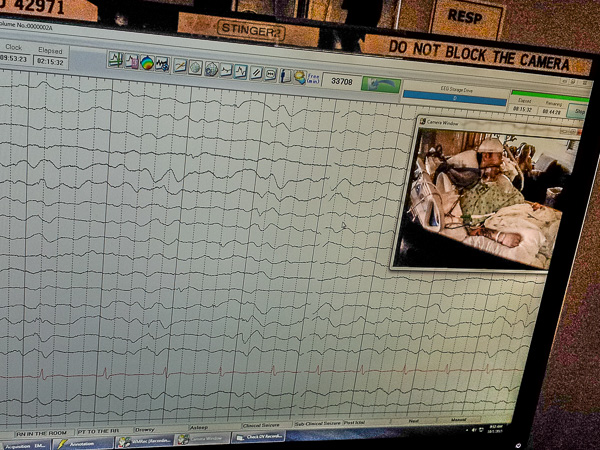Open the Annotation taskbar window

click(83, 443)
